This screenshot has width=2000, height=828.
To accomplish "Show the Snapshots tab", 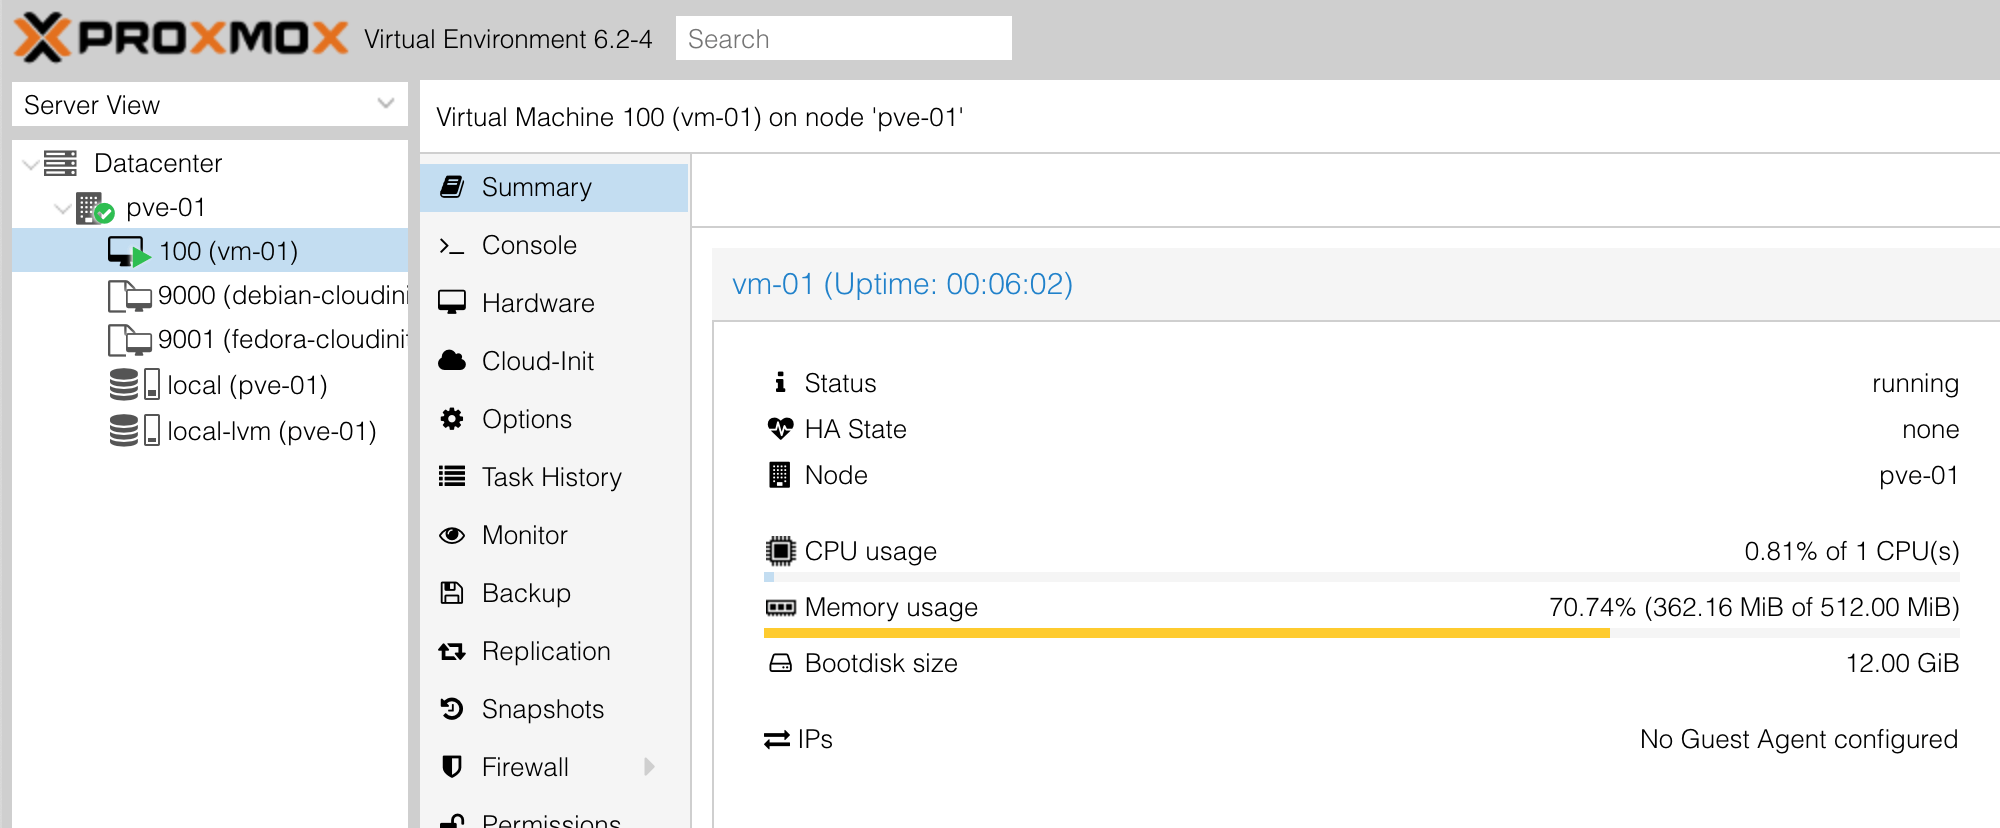I will pos(554,709).
